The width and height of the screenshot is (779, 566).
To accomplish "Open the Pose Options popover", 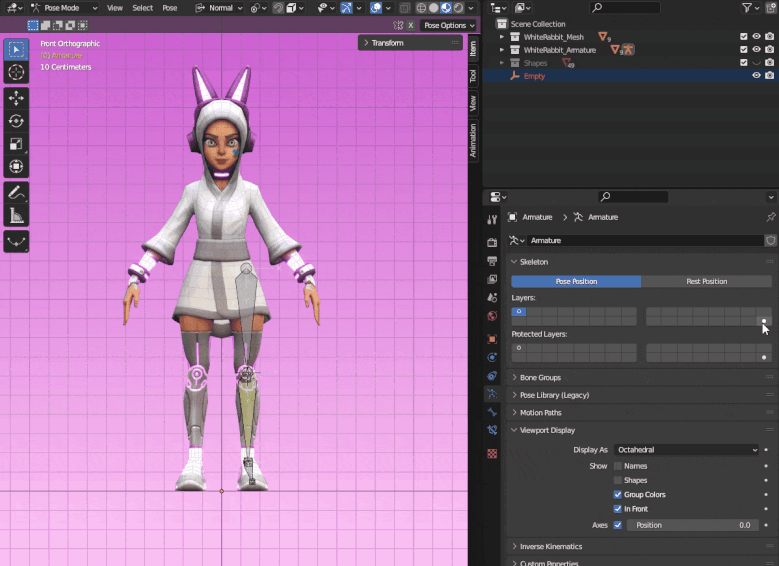I will click(445, 25).
